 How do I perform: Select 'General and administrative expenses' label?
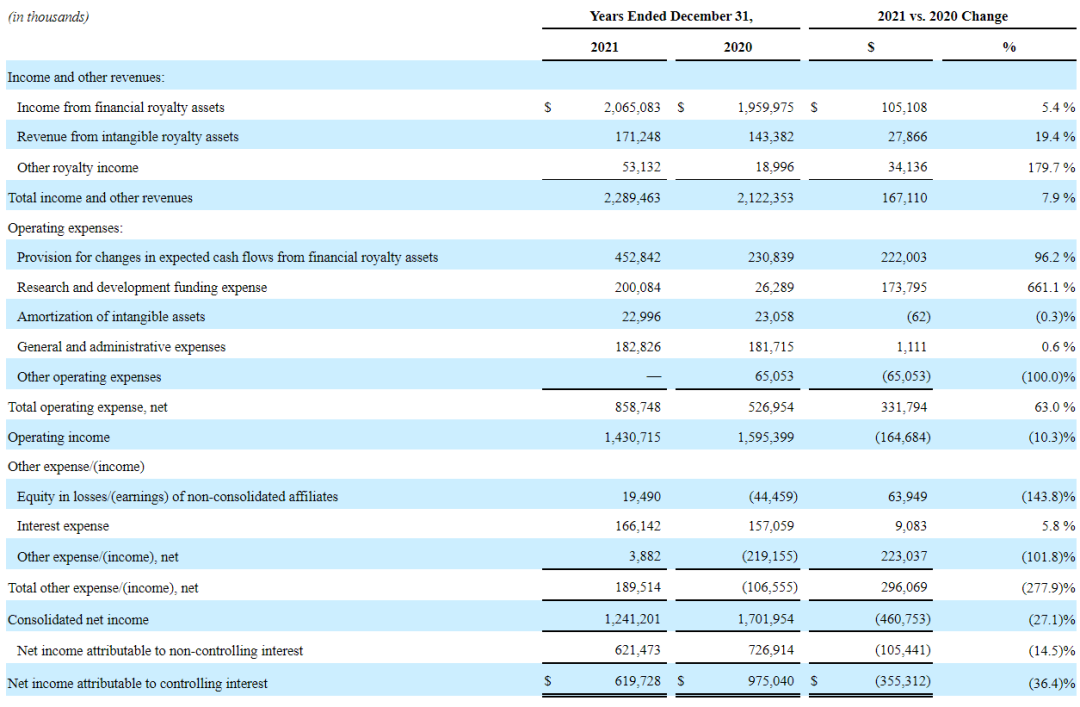tap(121, 347)
